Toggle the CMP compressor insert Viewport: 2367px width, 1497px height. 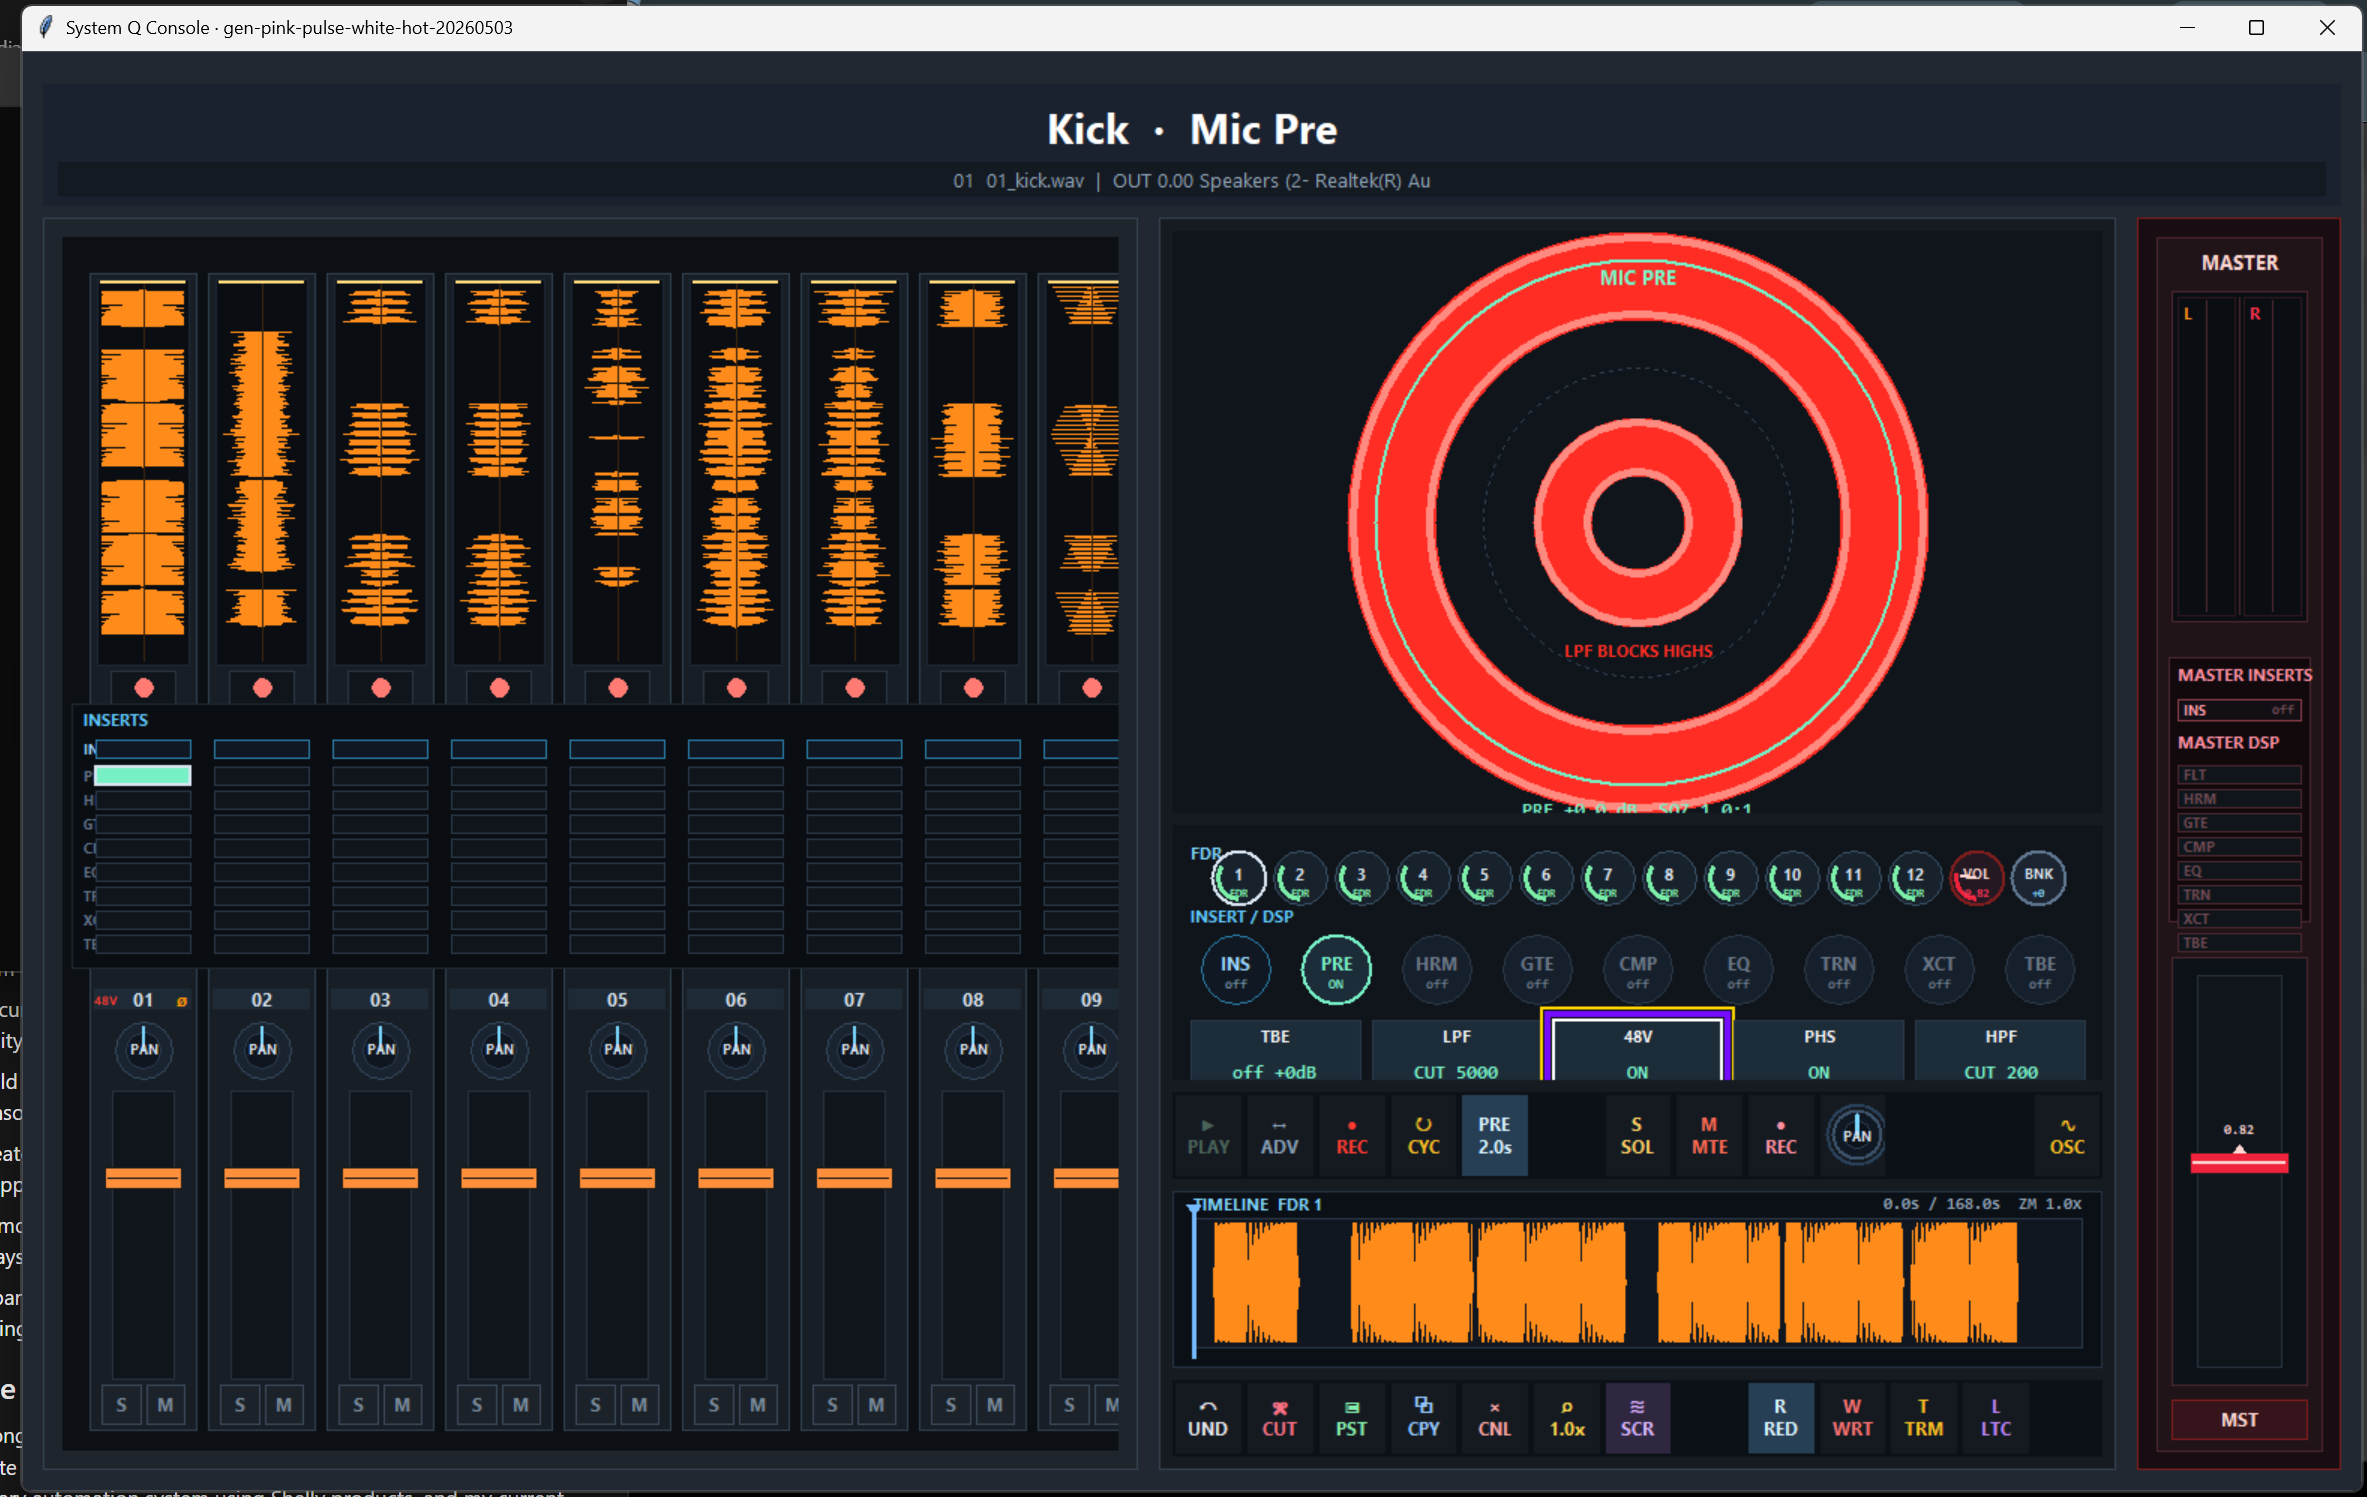[1638, 969]
